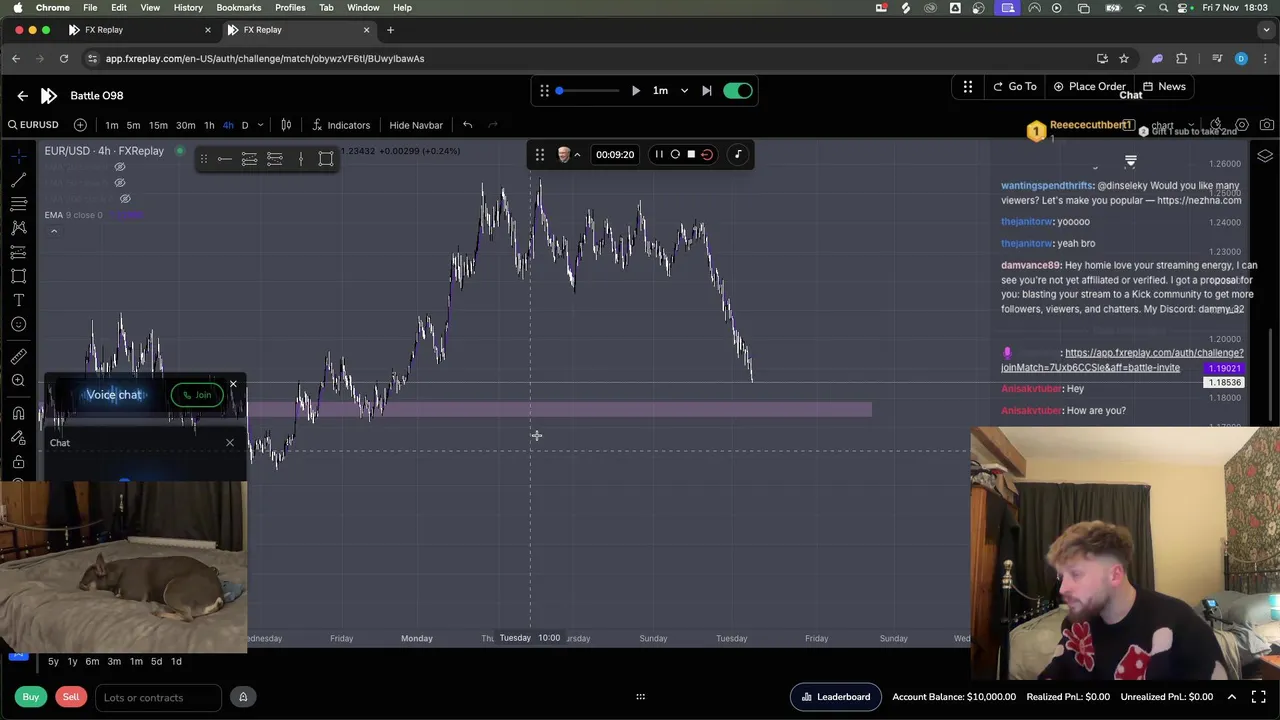Viewport: 1280px width, 720px height.
Task: Toggle recording audio music note
Action: click(x=738, y=155)
